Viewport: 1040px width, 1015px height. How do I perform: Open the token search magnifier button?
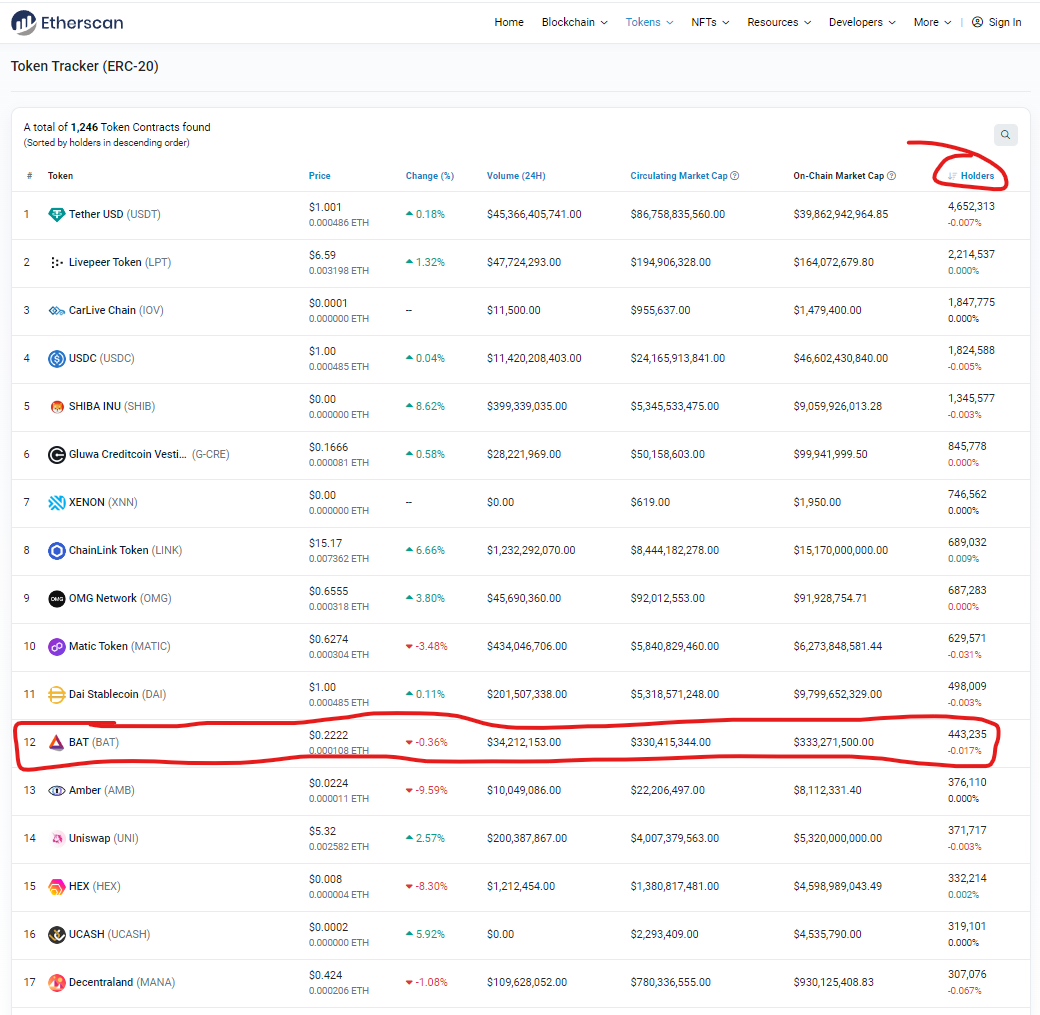click(x=1006, y=135)
